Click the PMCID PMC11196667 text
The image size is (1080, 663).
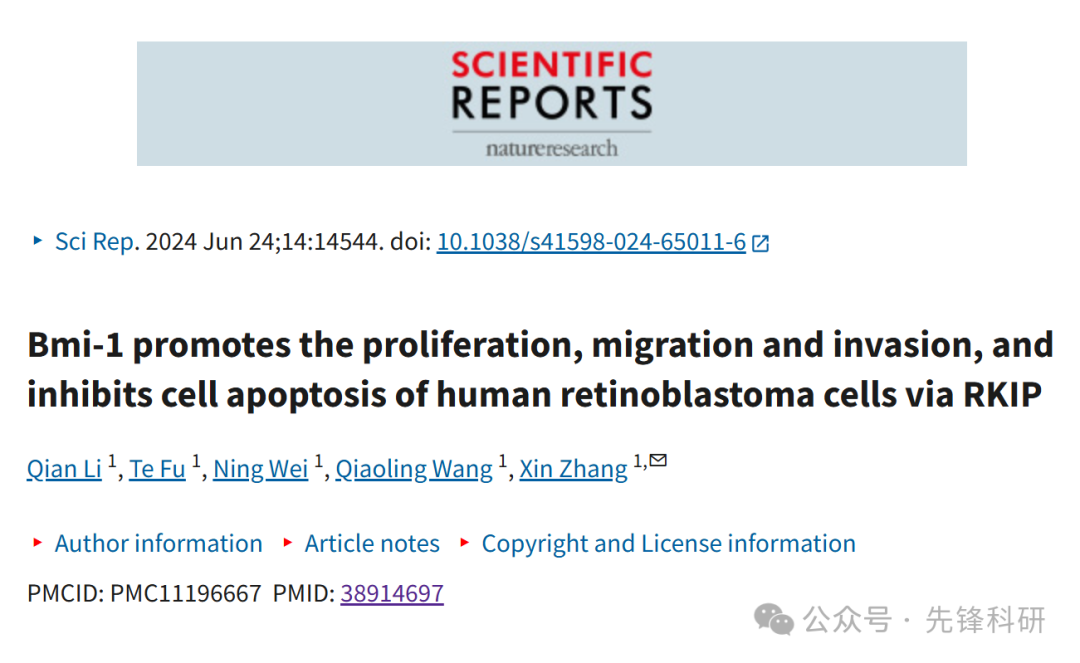144,593
